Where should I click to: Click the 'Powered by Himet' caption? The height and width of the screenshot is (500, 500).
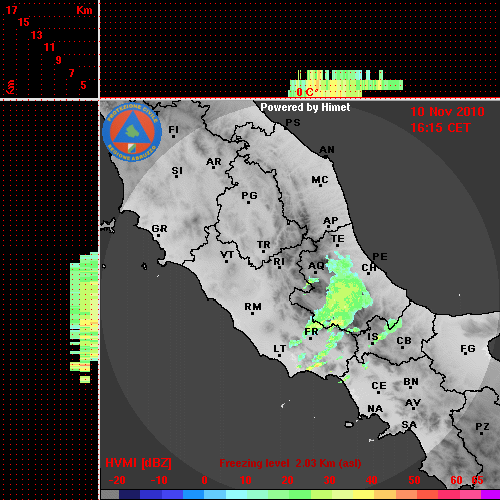pos(305,107)
